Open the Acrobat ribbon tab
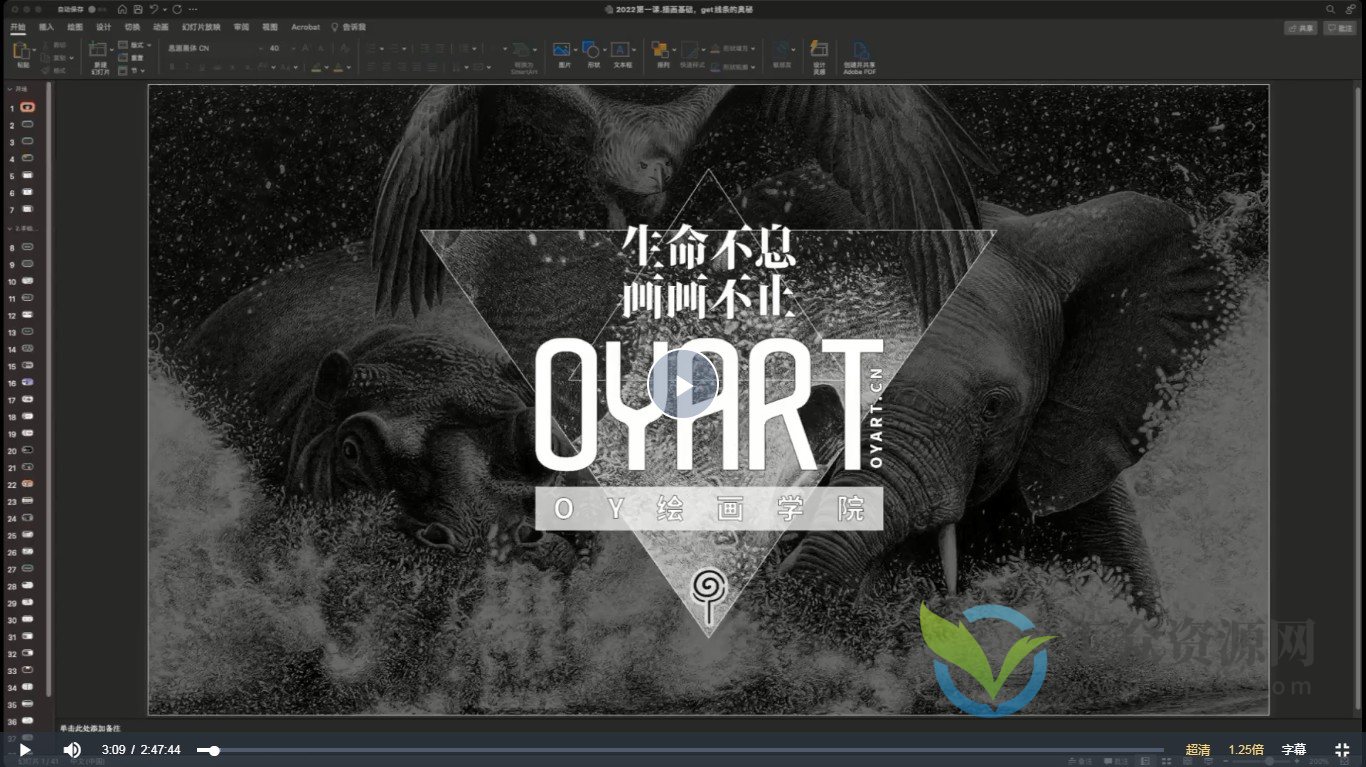Viewport: 1366px width, 767px height. pos(305,27)
